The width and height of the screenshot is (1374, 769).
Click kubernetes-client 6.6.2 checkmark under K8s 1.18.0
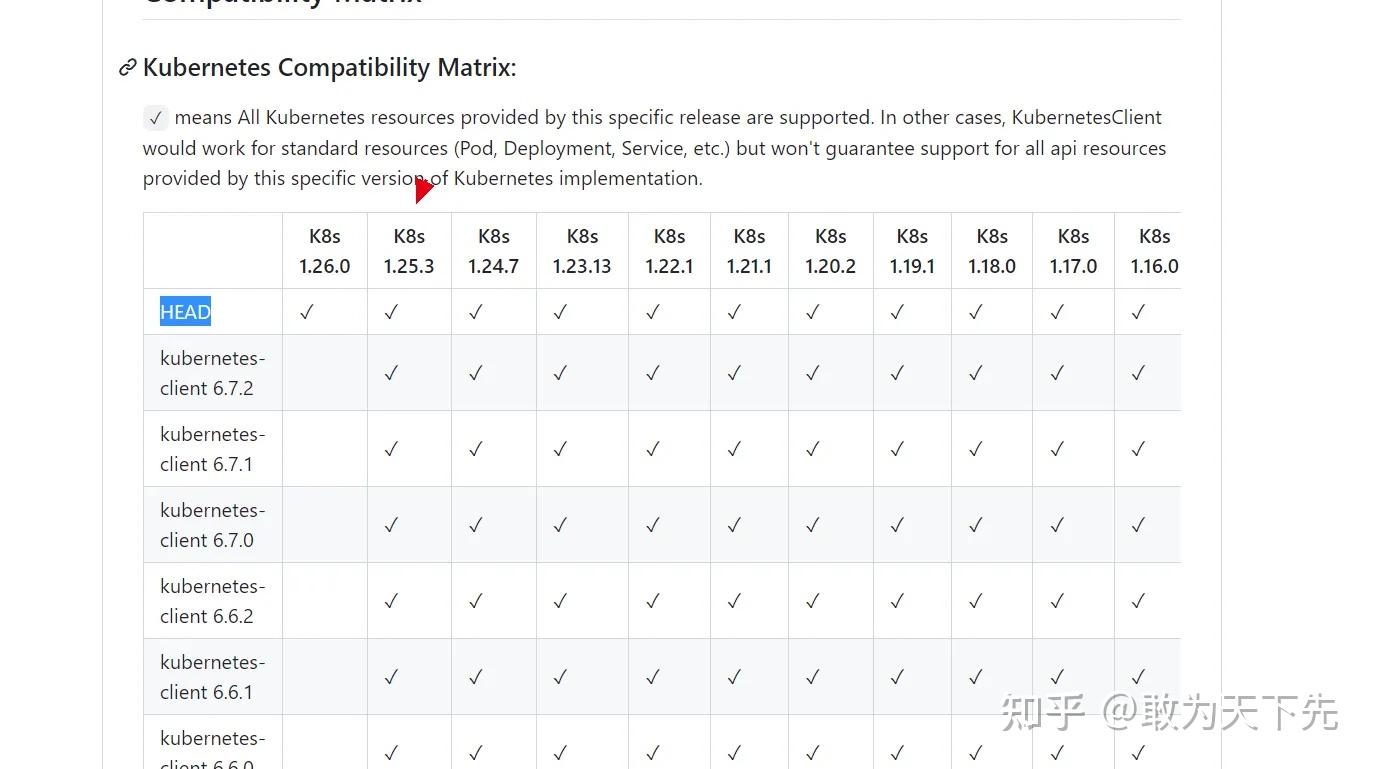976,601
